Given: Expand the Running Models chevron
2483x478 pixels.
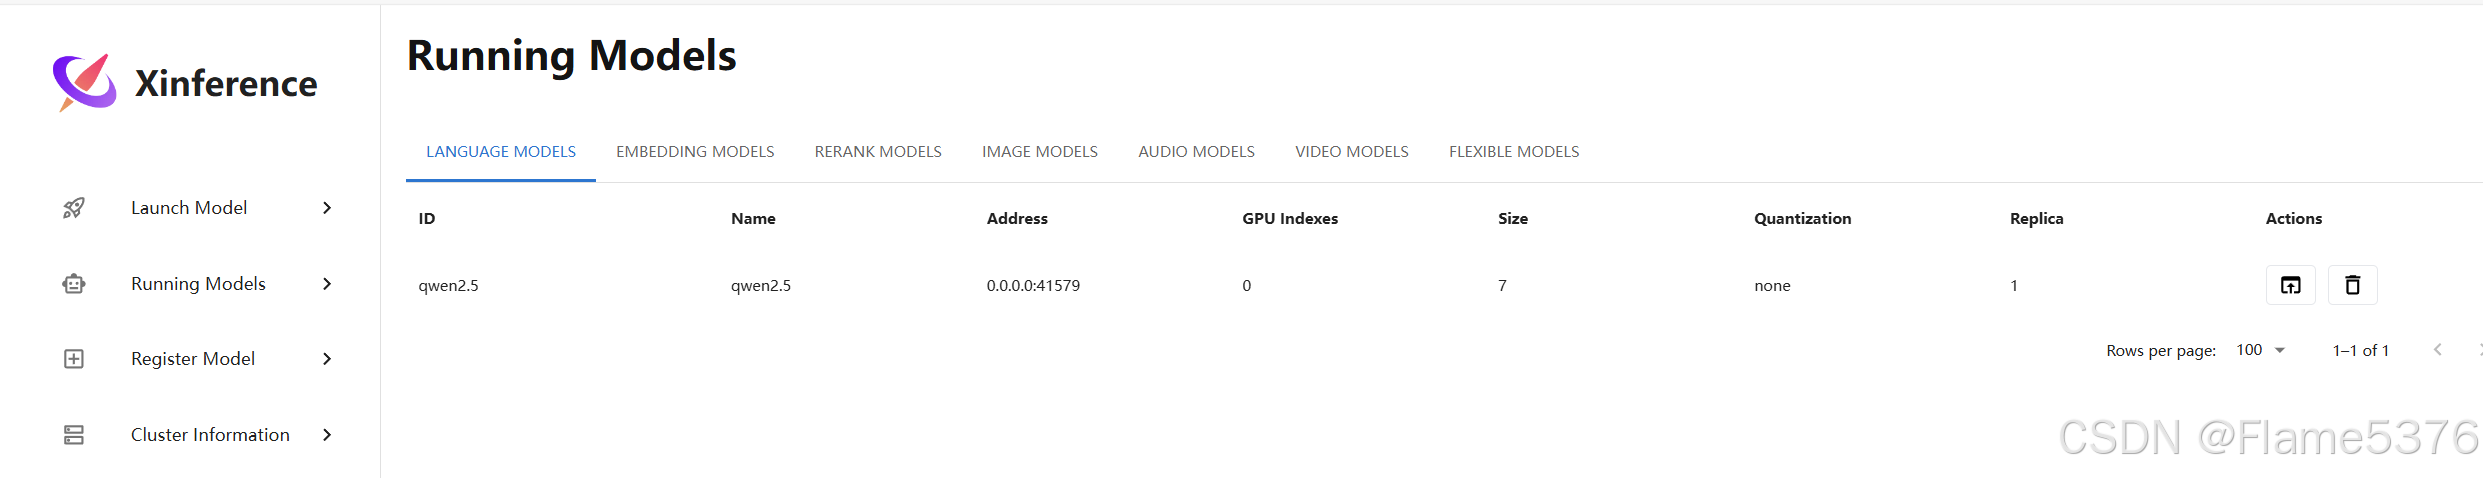Looking at the screenshot, I should point(327,284).
